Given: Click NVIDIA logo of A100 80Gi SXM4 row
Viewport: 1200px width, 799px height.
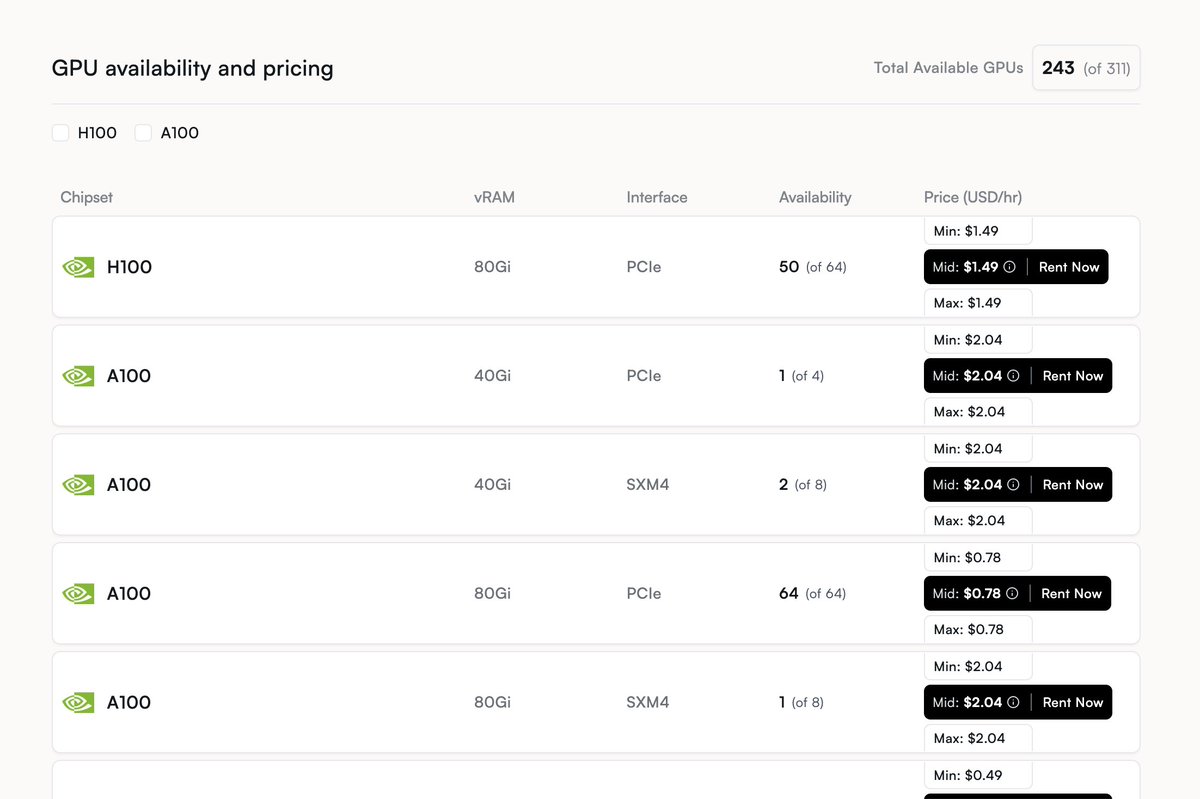Looking at the screenshot, I should (x=78, y=703).
